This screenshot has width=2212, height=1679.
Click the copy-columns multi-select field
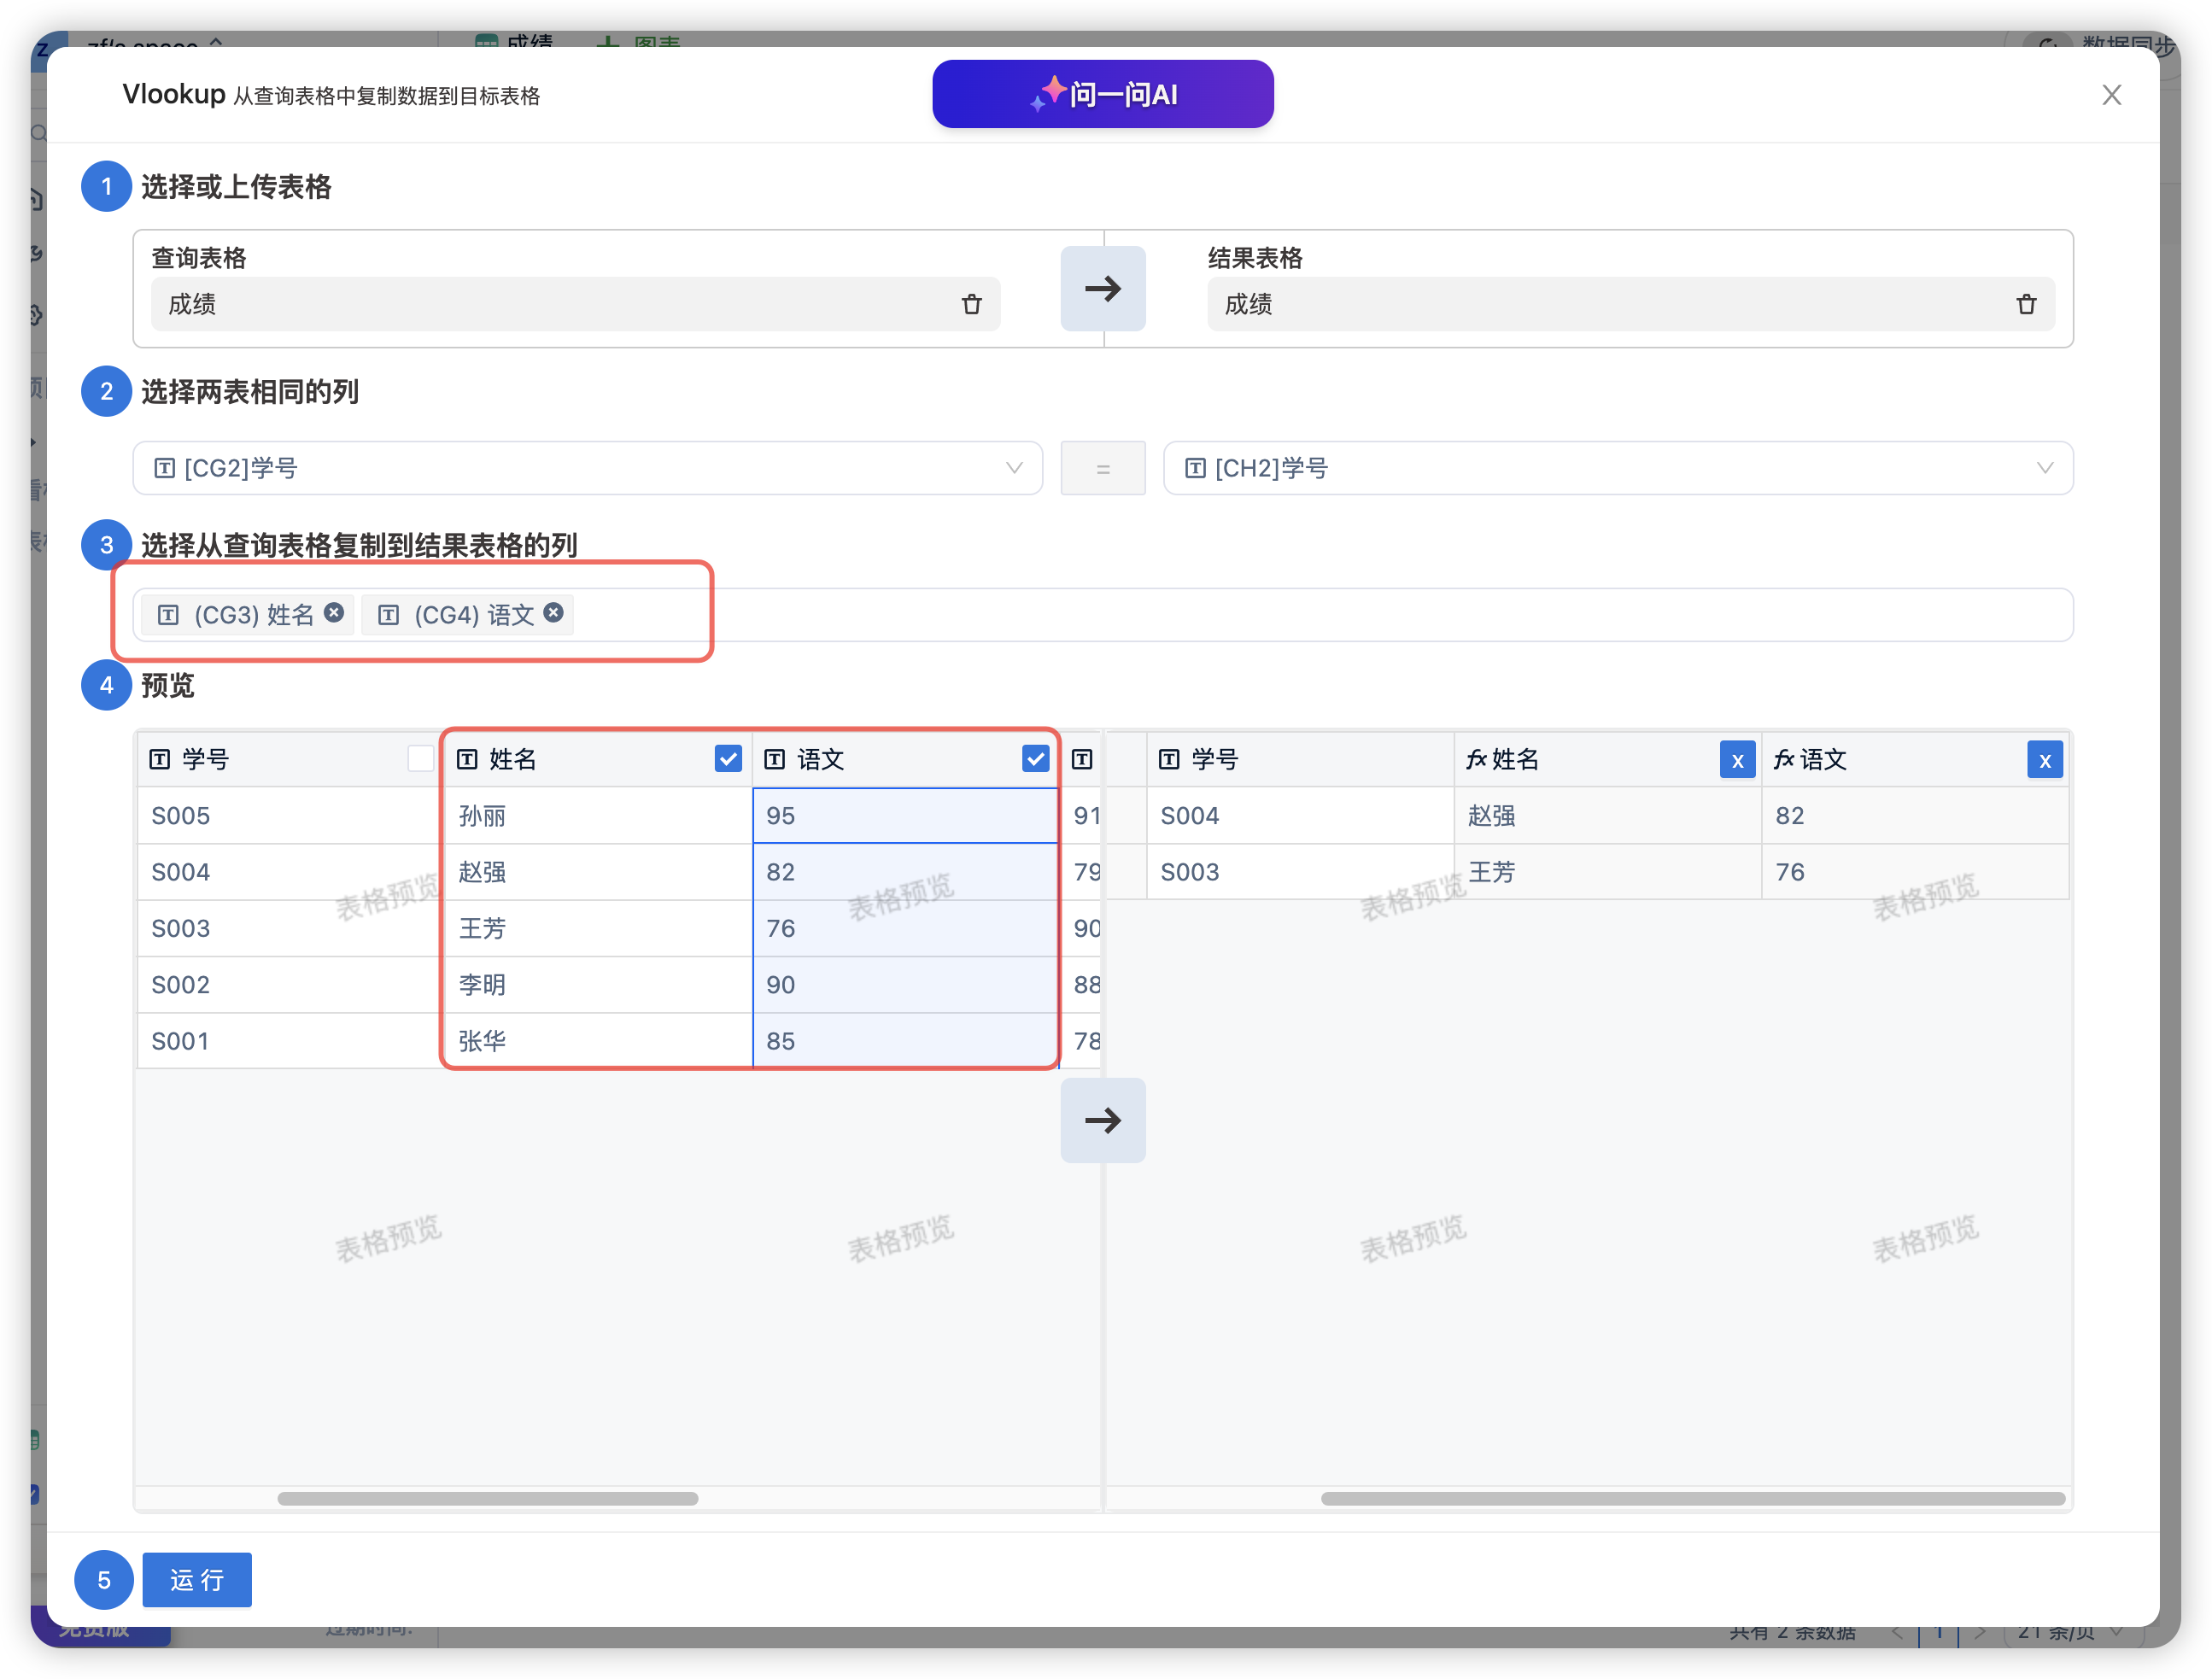1102,615
